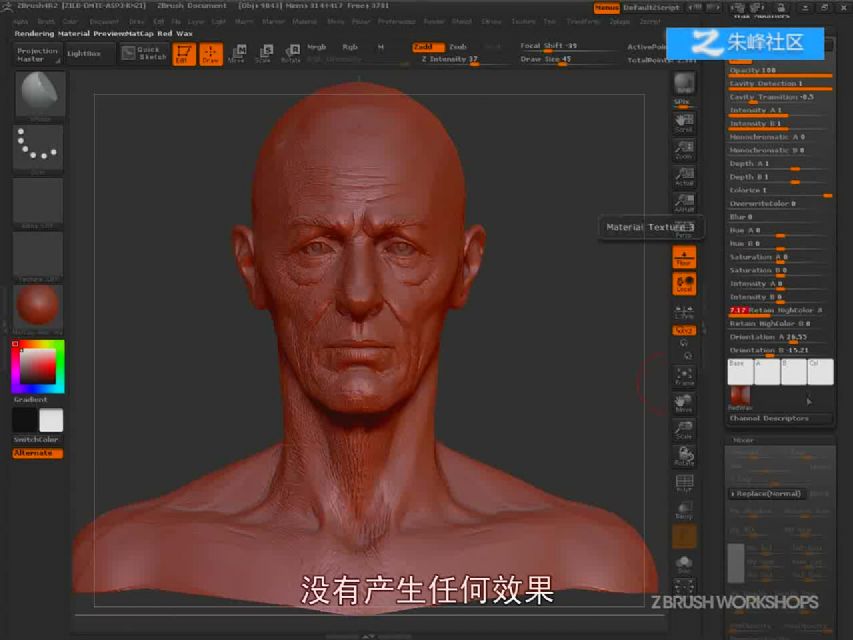Activate Scale mode in top toolbar
The height and width of the screenshot is (640, 853).
click(x=264, y=54)
